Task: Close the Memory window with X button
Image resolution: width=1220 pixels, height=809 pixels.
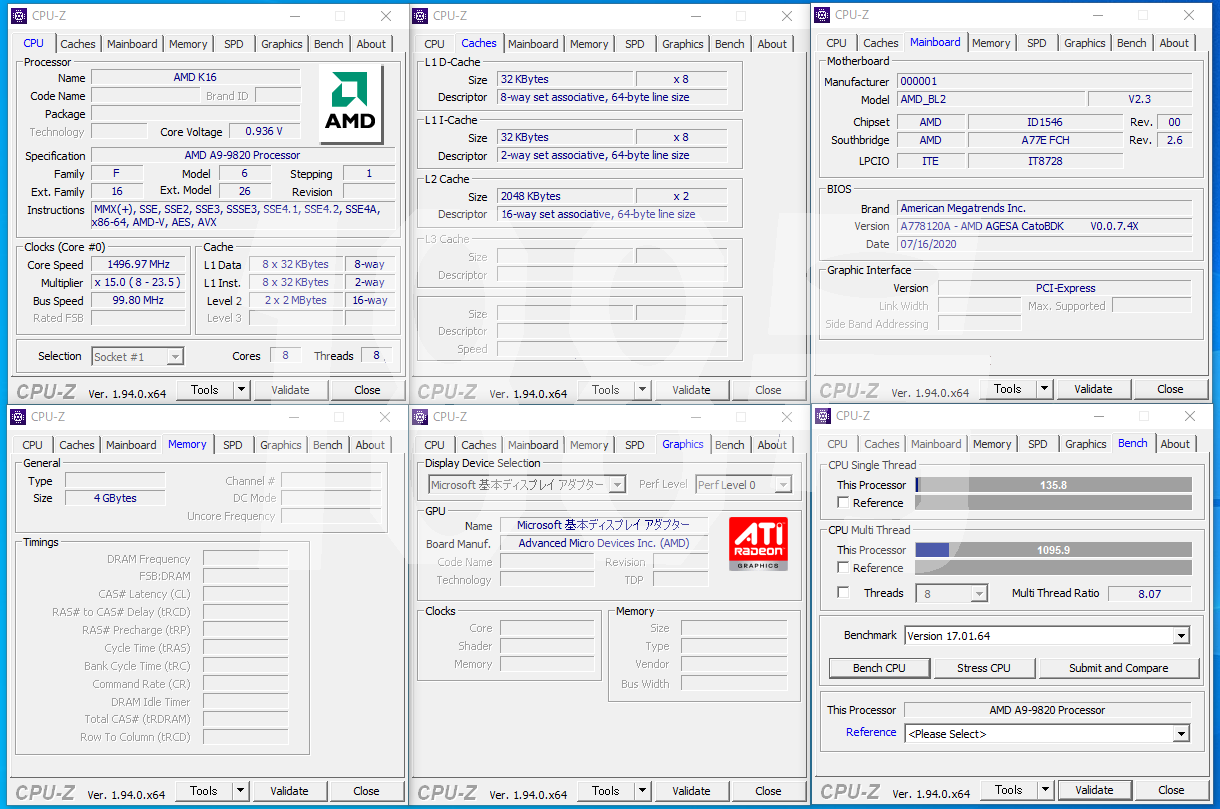Action: click(385, 417)
